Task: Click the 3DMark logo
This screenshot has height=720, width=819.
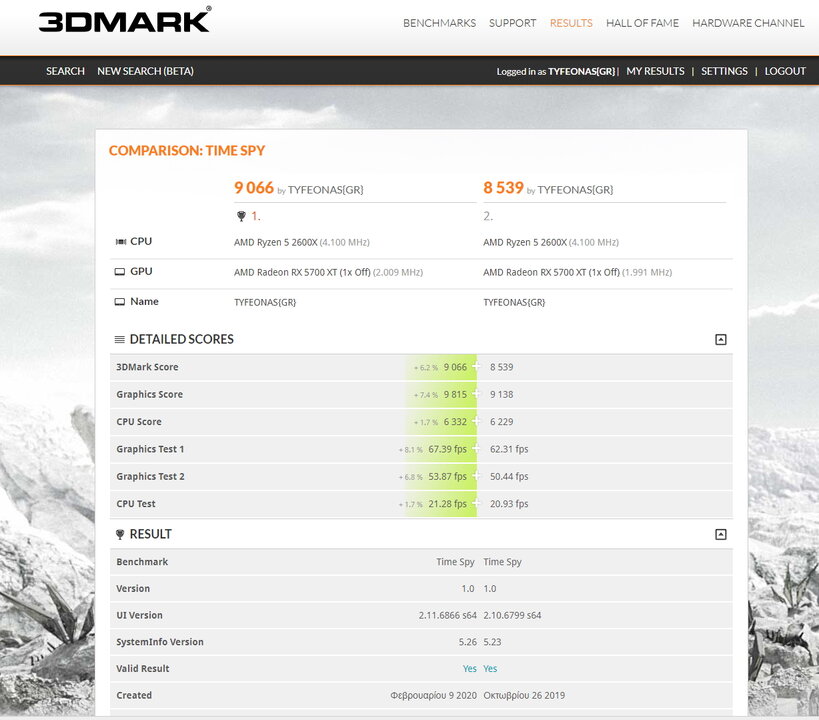Action: coord(125,20)
